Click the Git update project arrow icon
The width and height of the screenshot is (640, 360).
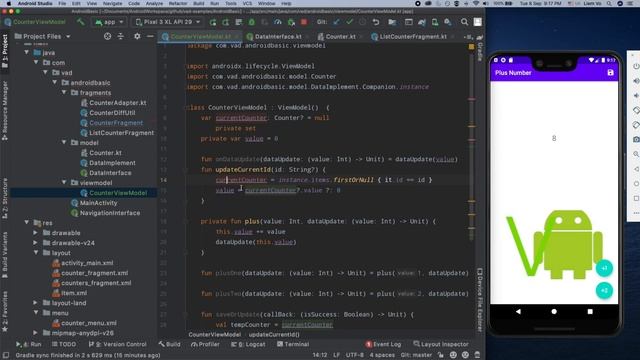tap(336, 22)
